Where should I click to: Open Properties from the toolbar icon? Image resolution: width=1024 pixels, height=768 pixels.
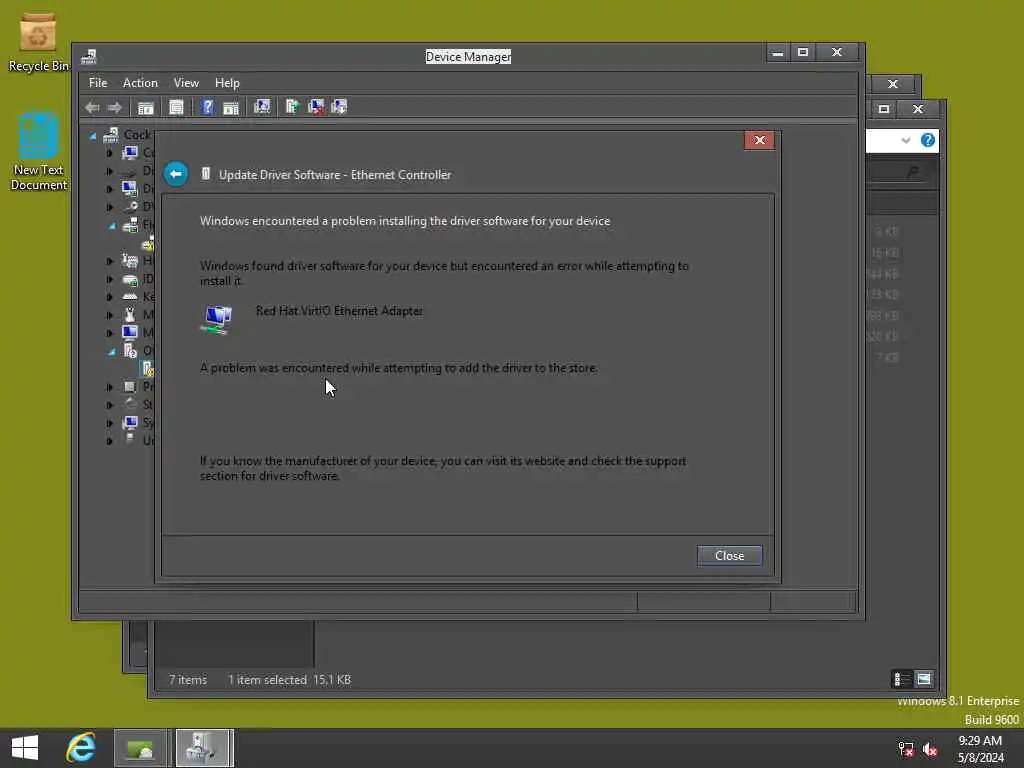tap(176, 107)
